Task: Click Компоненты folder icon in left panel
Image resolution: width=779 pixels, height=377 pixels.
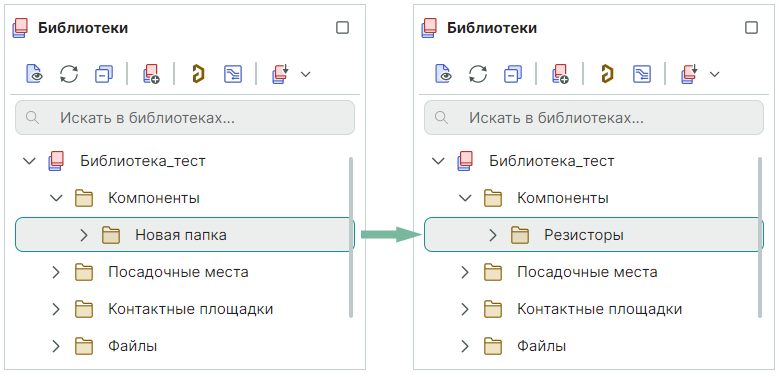Action: [84, 198]
